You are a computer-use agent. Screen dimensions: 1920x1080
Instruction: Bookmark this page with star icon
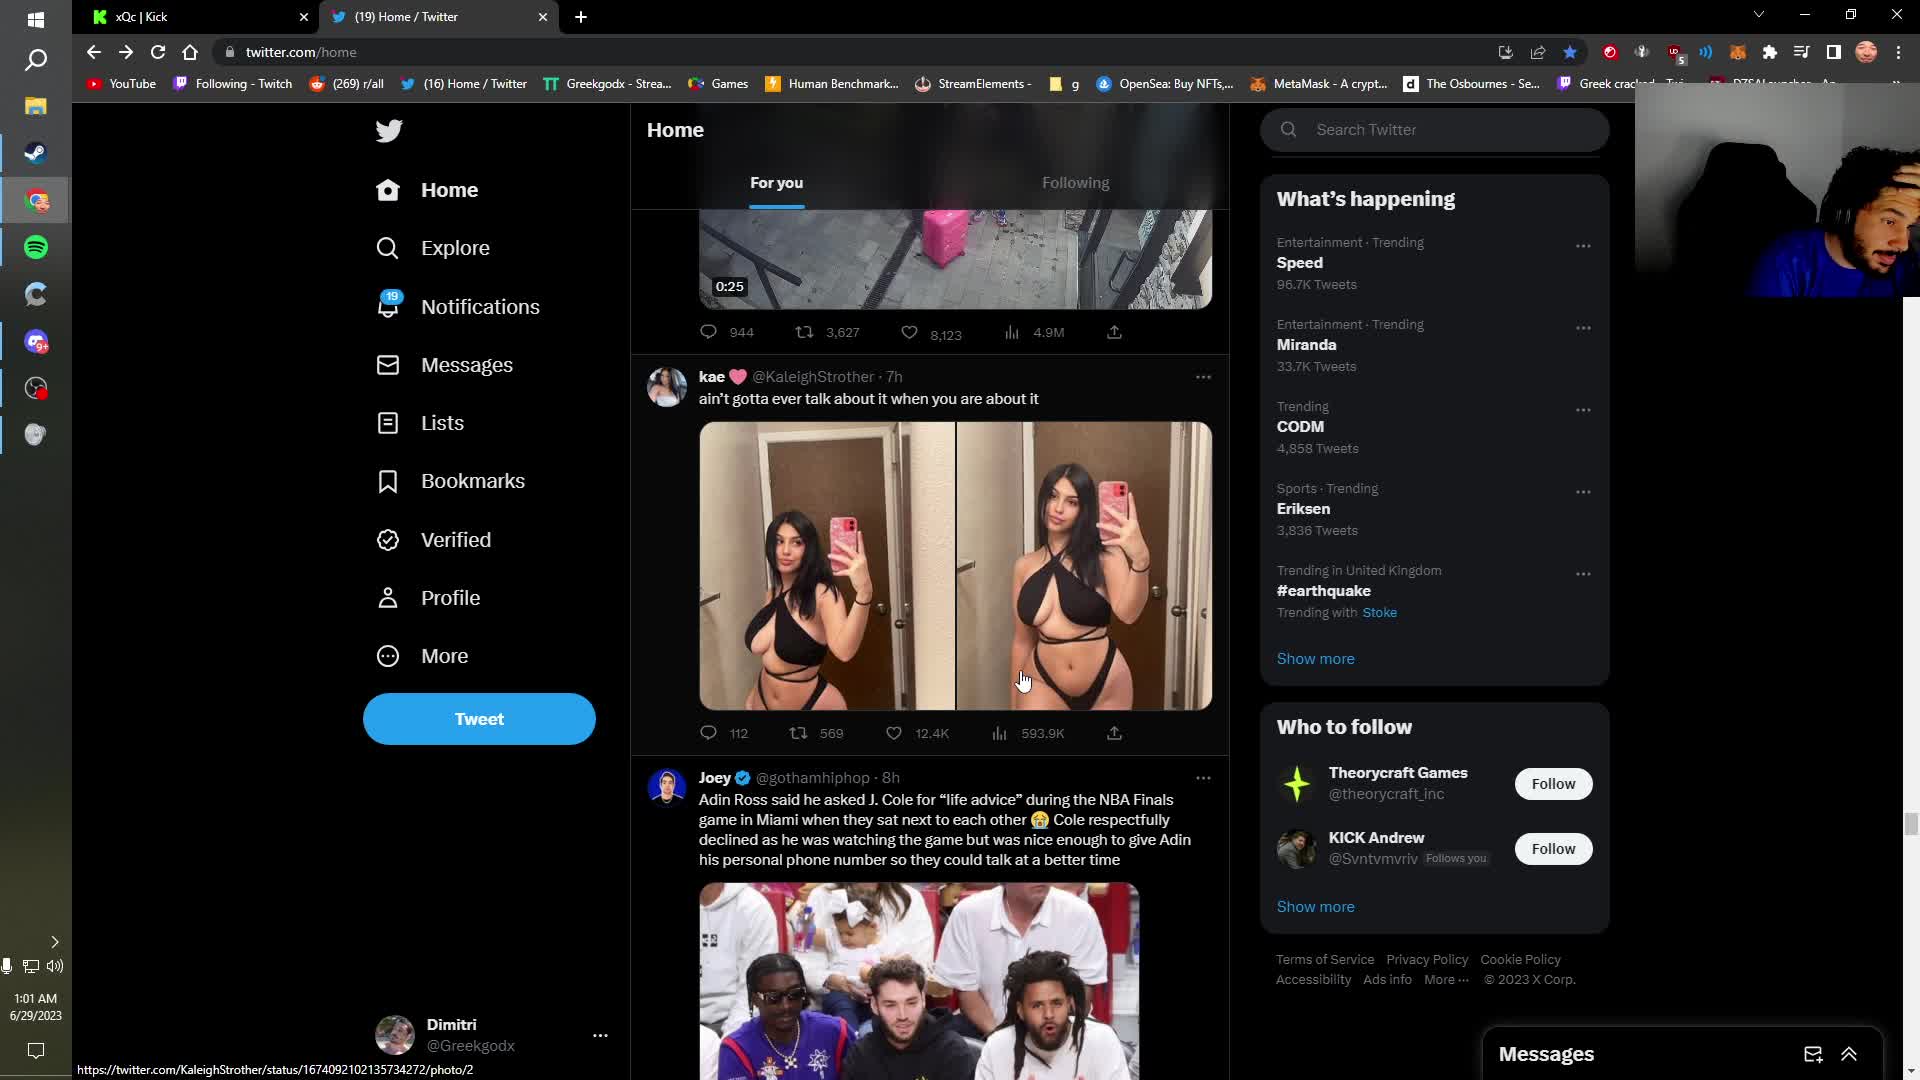(x=1570, y=52)
